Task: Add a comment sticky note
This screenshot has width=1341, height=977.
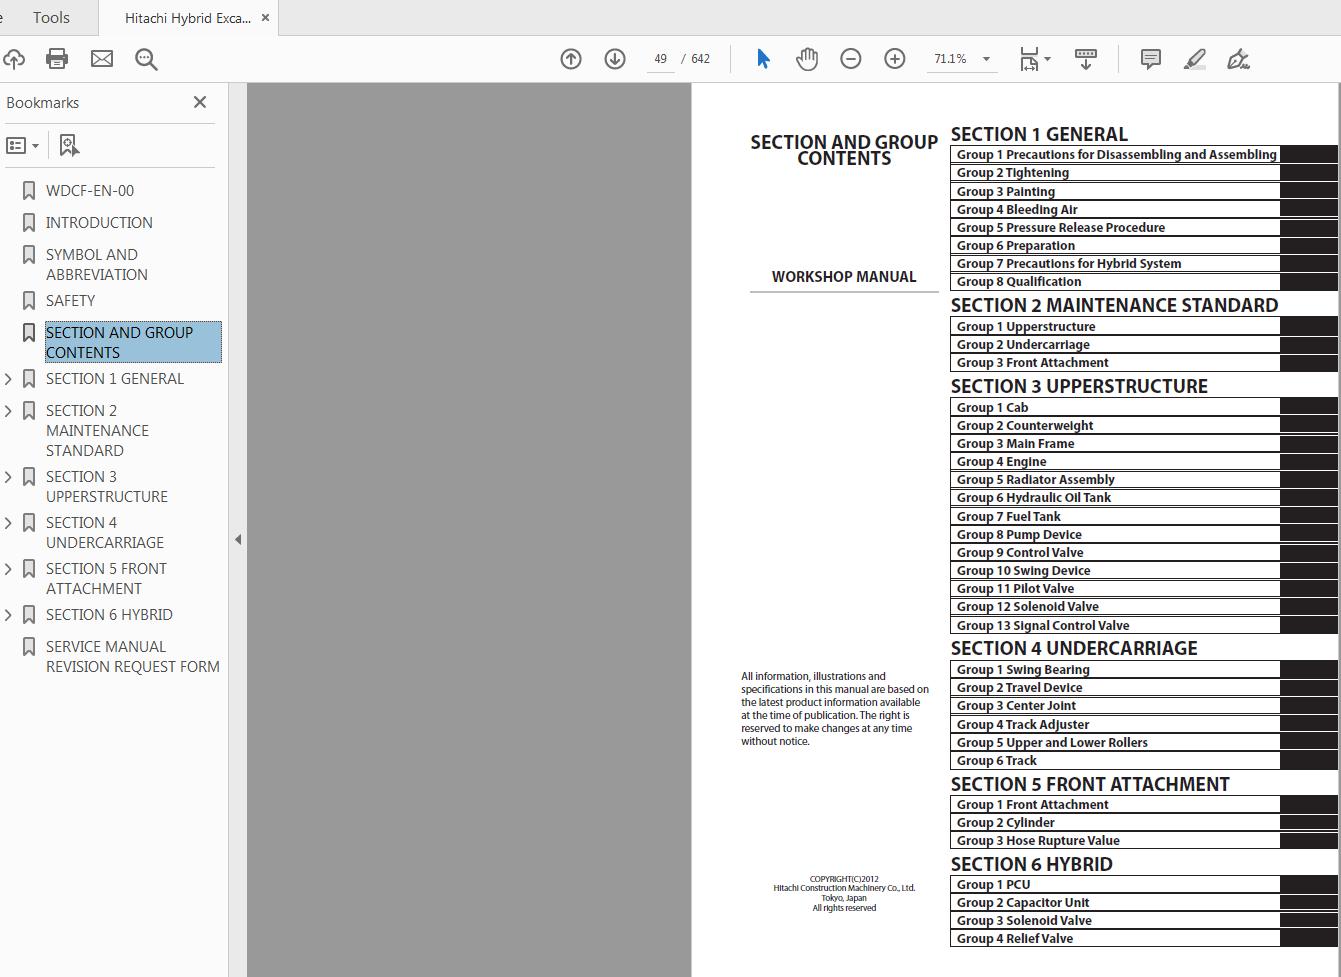Action: pos(1151,59)
